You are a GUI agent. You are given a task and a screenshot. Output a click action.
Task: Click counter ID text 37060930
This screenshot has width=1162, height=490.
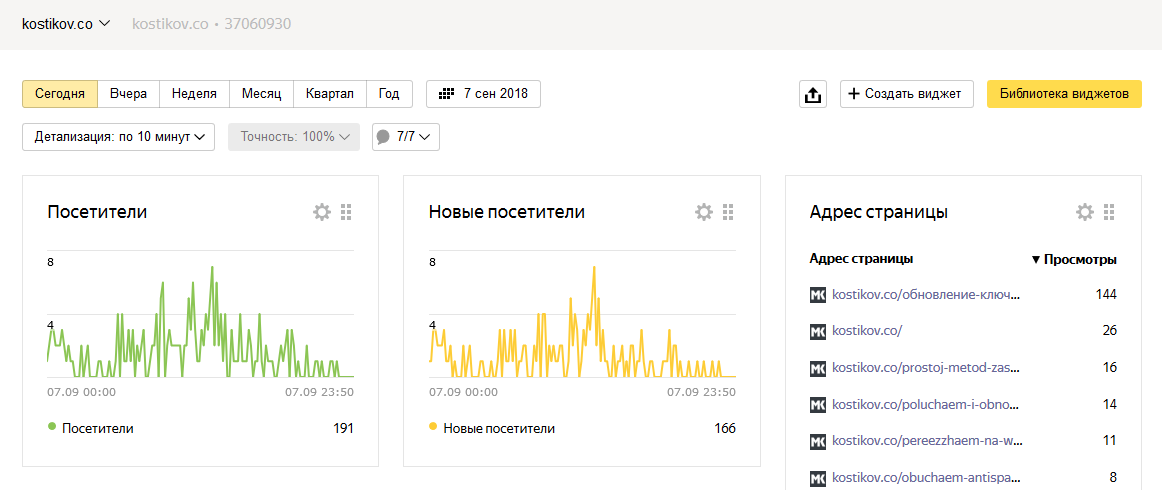(257, 24)
